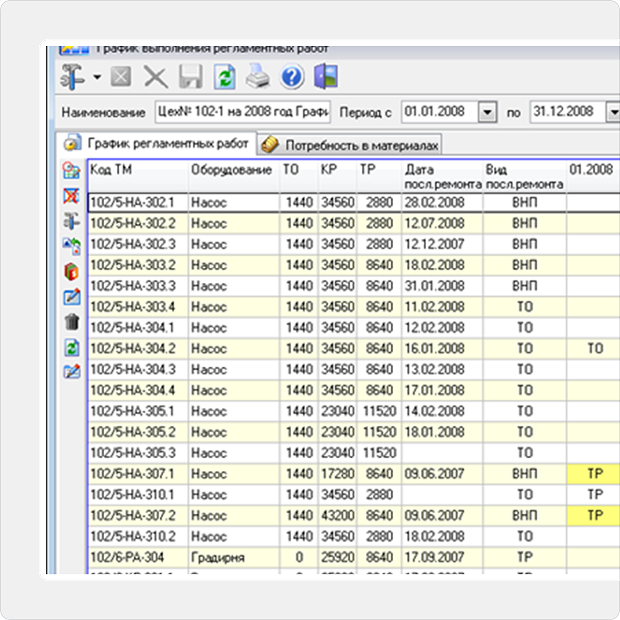Image resolution: width=620 pixels, height=620 pixels.
Task: Click the 01.01.2008 start date field
Action: pos(439,112)
